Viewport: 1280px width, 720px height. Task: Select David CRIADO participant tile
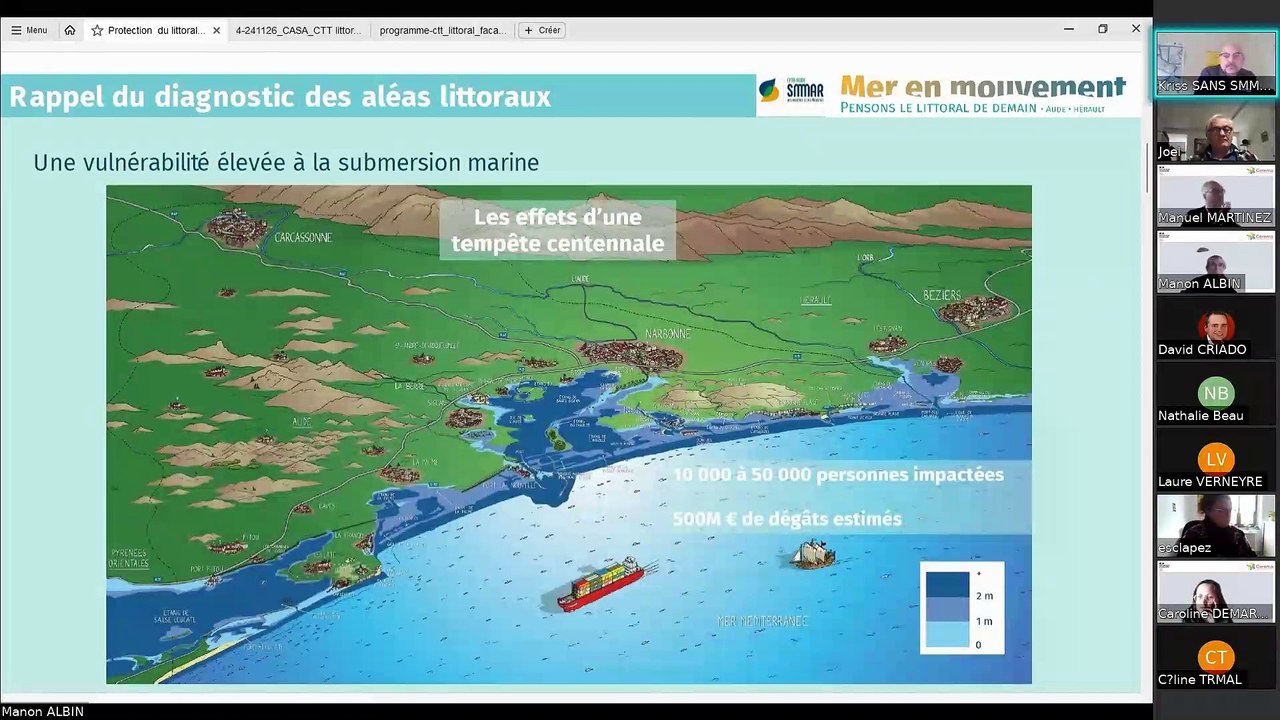[1216, 328]
